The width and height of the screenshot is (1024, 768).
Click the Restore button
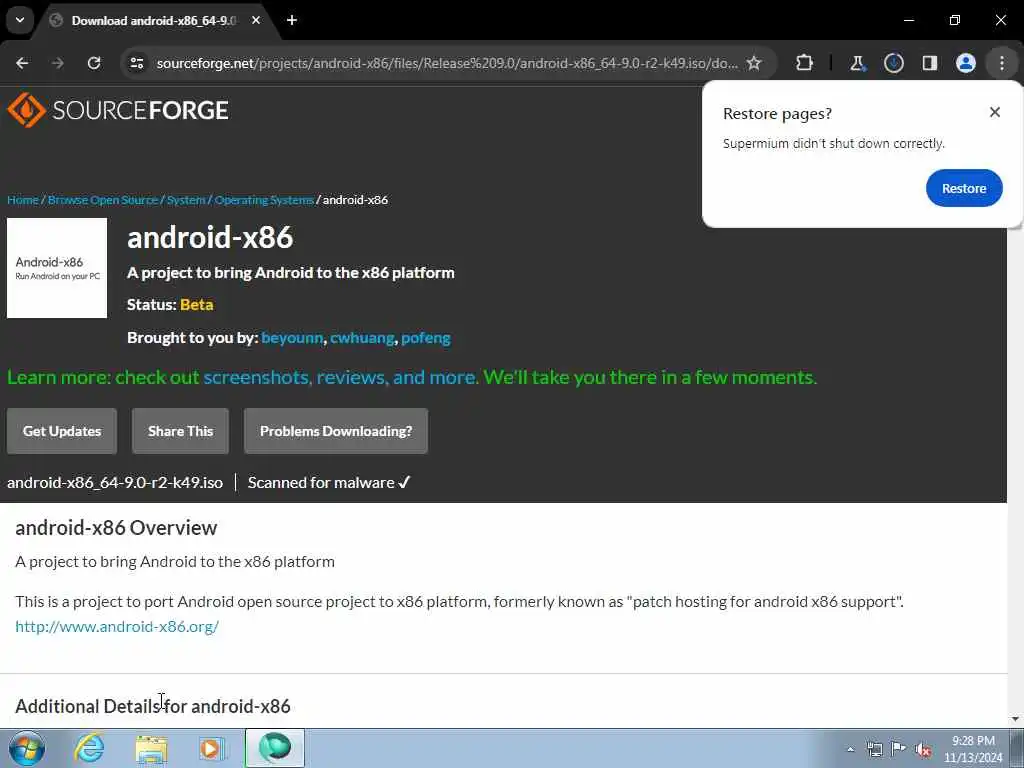(964, 188)
